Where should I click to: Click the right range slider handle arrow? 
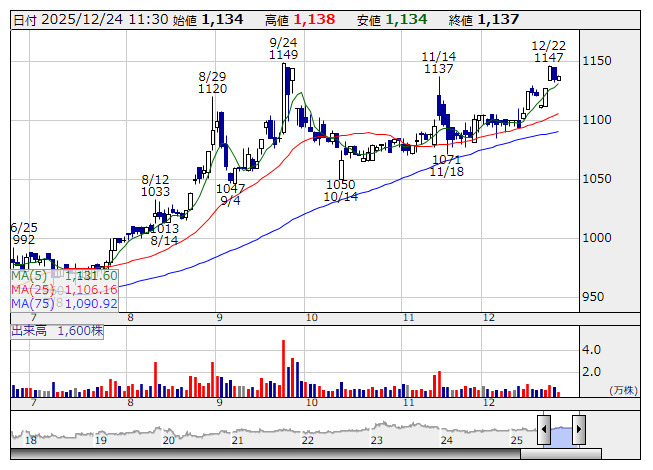579,430
